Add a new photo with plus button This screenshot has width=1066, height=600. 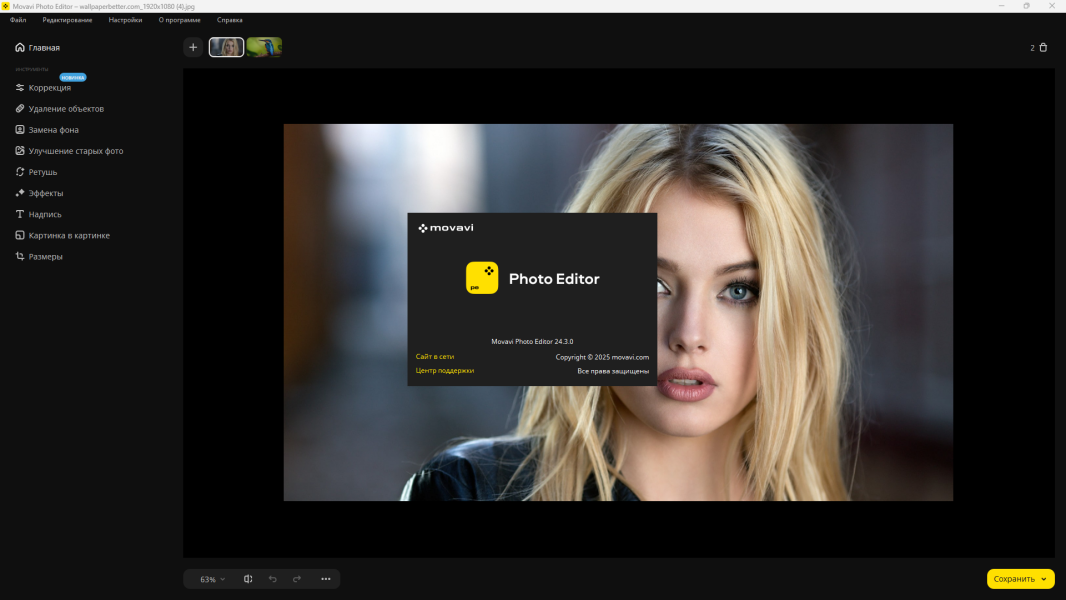pyautogui.click(x=193, y=47)
